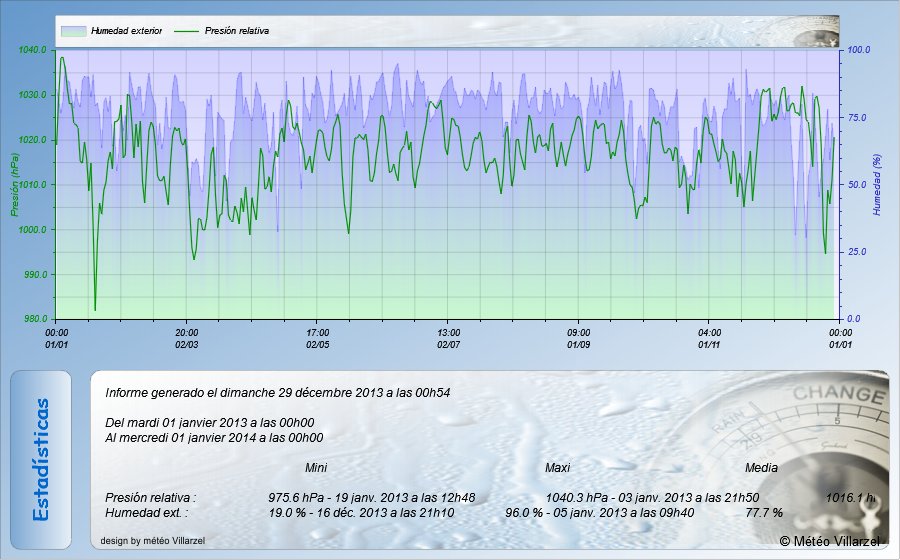Select the 20:00 02/03 time axis marker

click(x=187, y=338)
